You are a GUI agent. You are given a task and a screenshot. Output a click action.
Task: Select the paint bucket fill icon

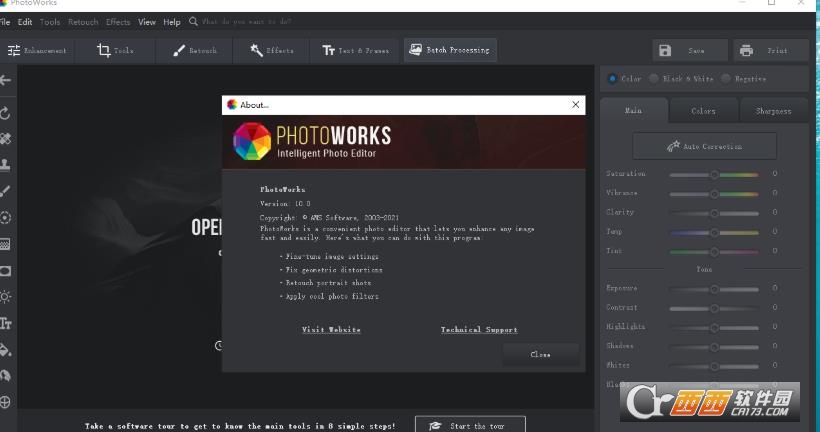point(5,349)
